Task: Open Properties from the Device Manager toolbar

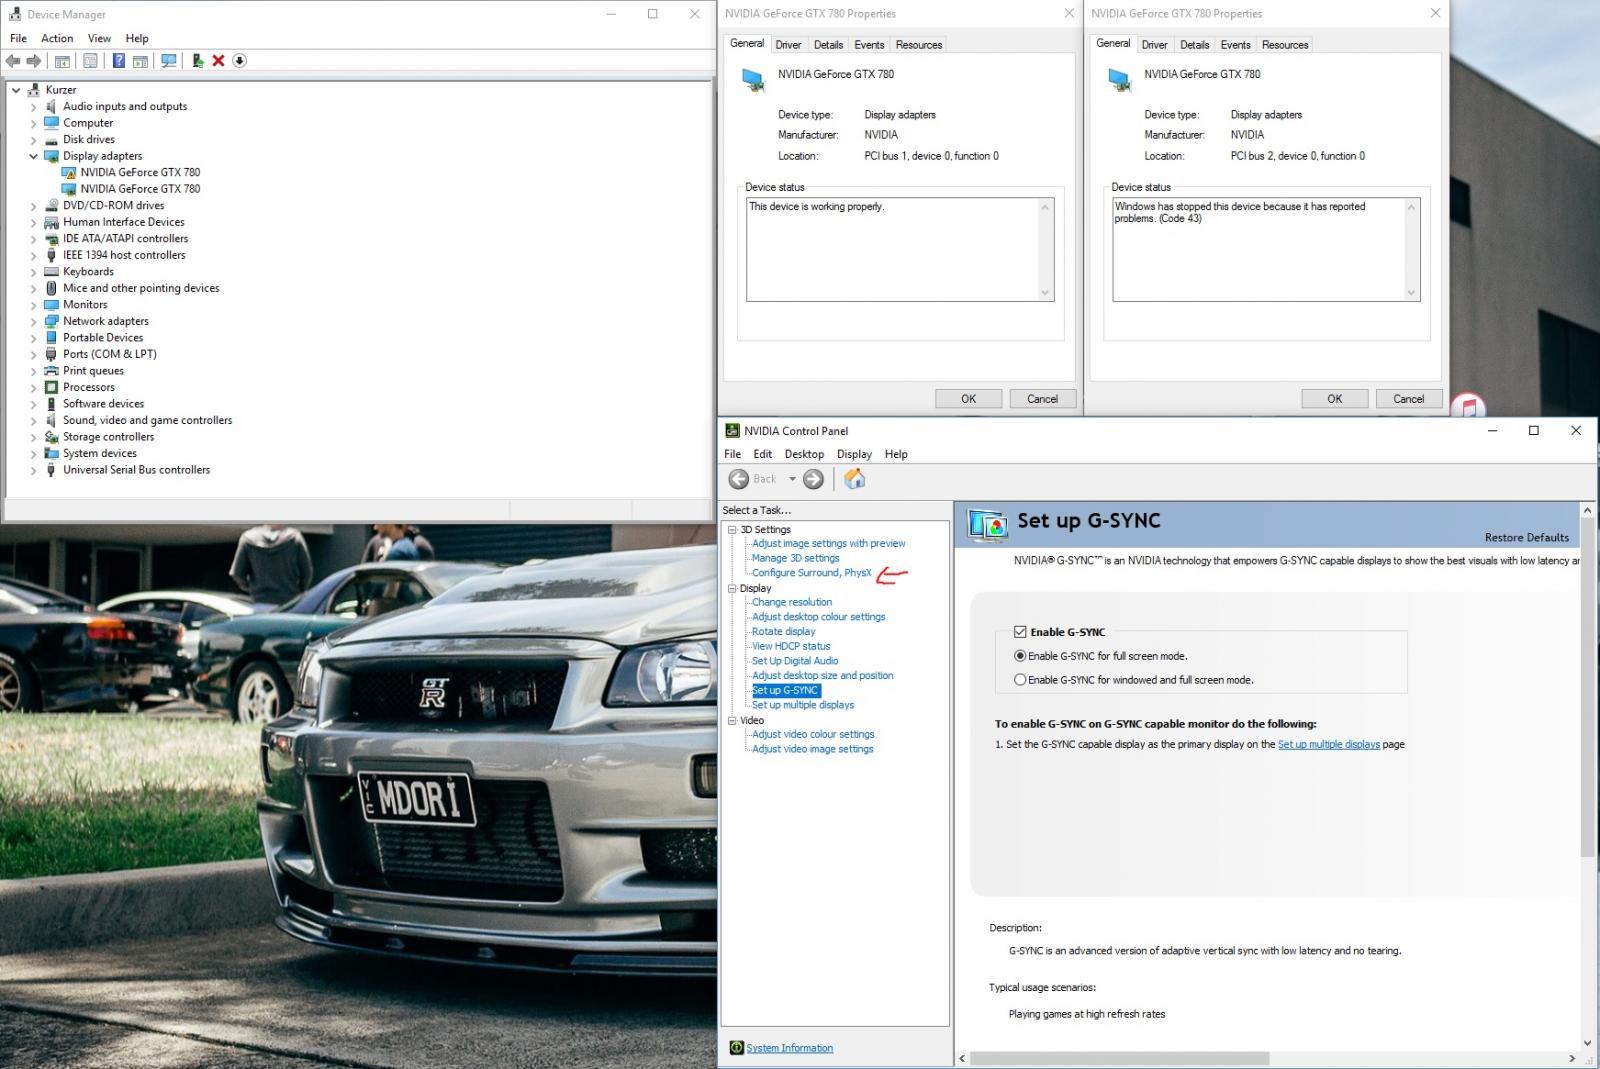Action: [x=90, y=61]
